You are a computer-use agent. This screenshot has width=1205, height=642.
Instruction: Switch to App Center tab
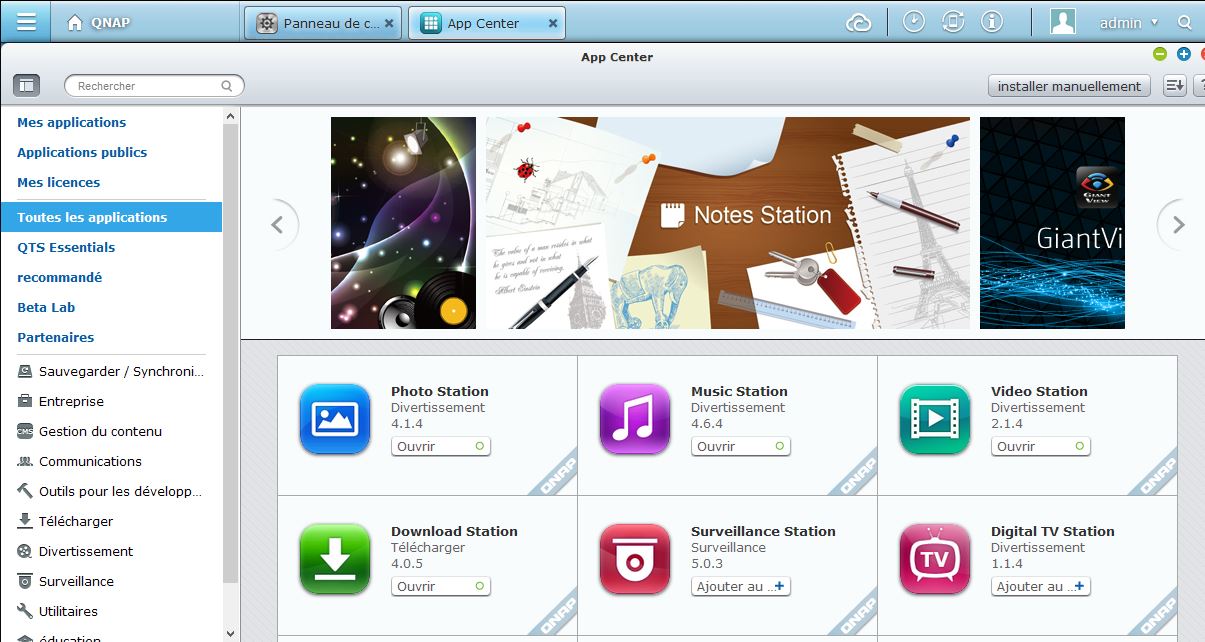coord(486,23)
